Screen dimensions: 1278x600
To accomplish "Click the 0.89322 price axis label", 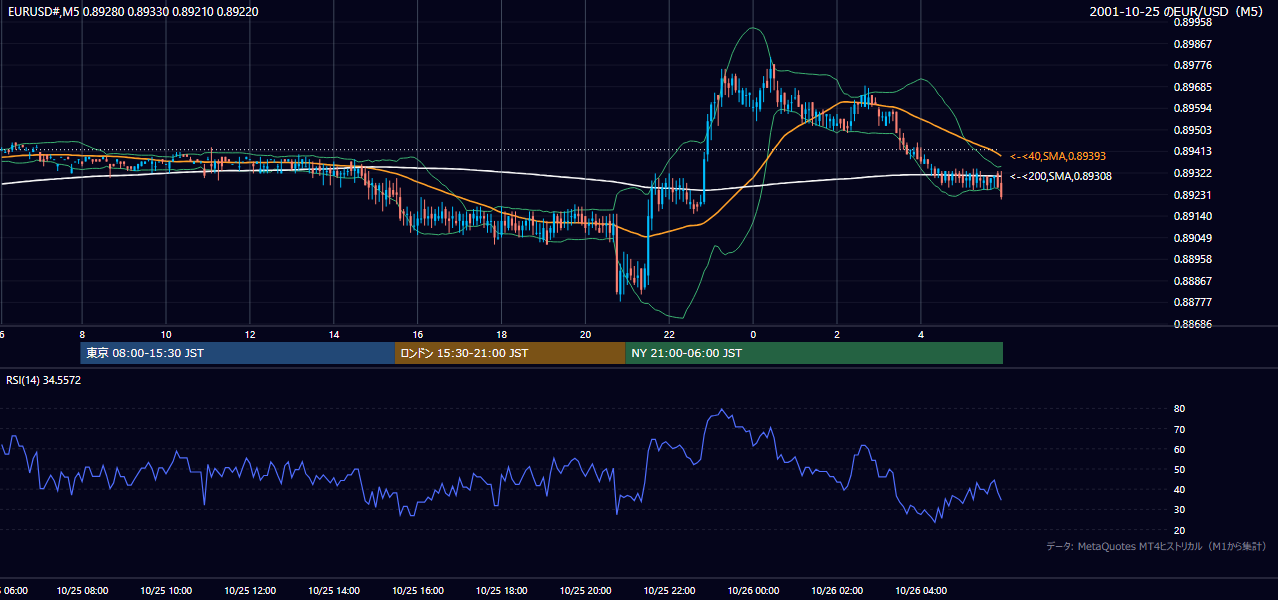I will coord(1192,173).
